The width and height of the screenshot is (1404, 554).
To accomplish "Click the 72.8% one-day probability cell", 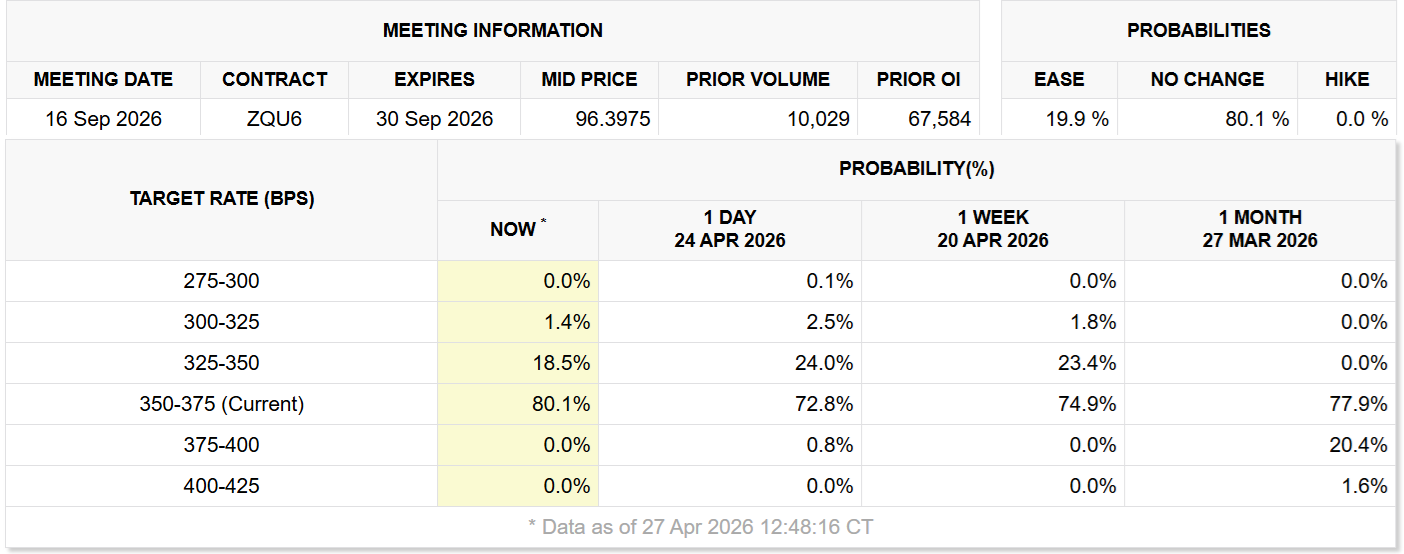I will pos(829,404).
